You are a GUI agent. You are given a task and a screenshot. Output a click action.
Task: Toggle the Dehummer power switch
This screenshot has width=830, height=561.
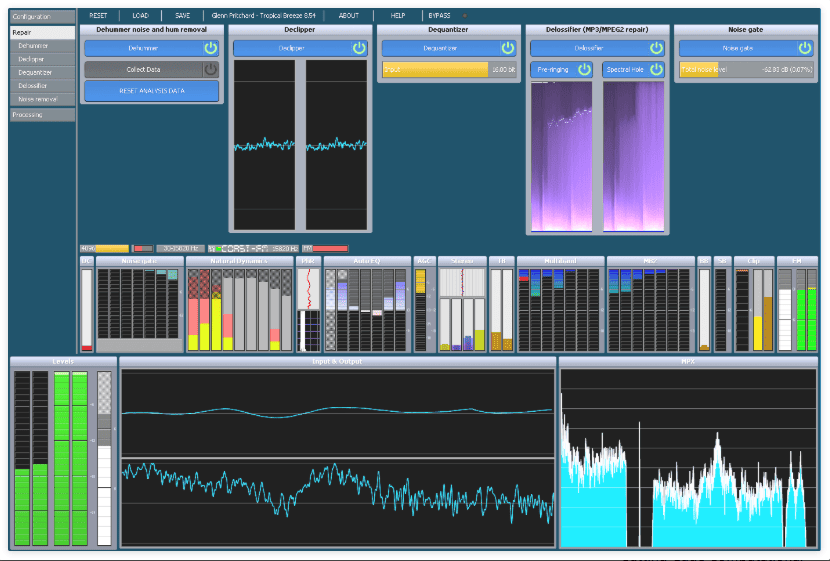(211, 48)
